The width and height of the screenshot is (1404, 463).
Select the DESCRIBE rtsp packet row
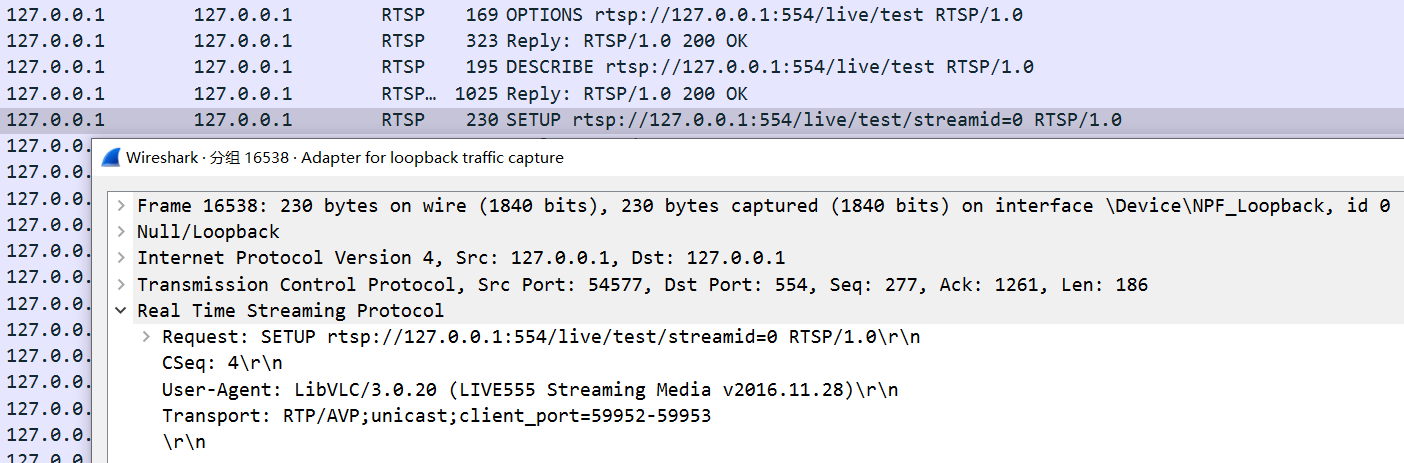click(x=702, y=67)
